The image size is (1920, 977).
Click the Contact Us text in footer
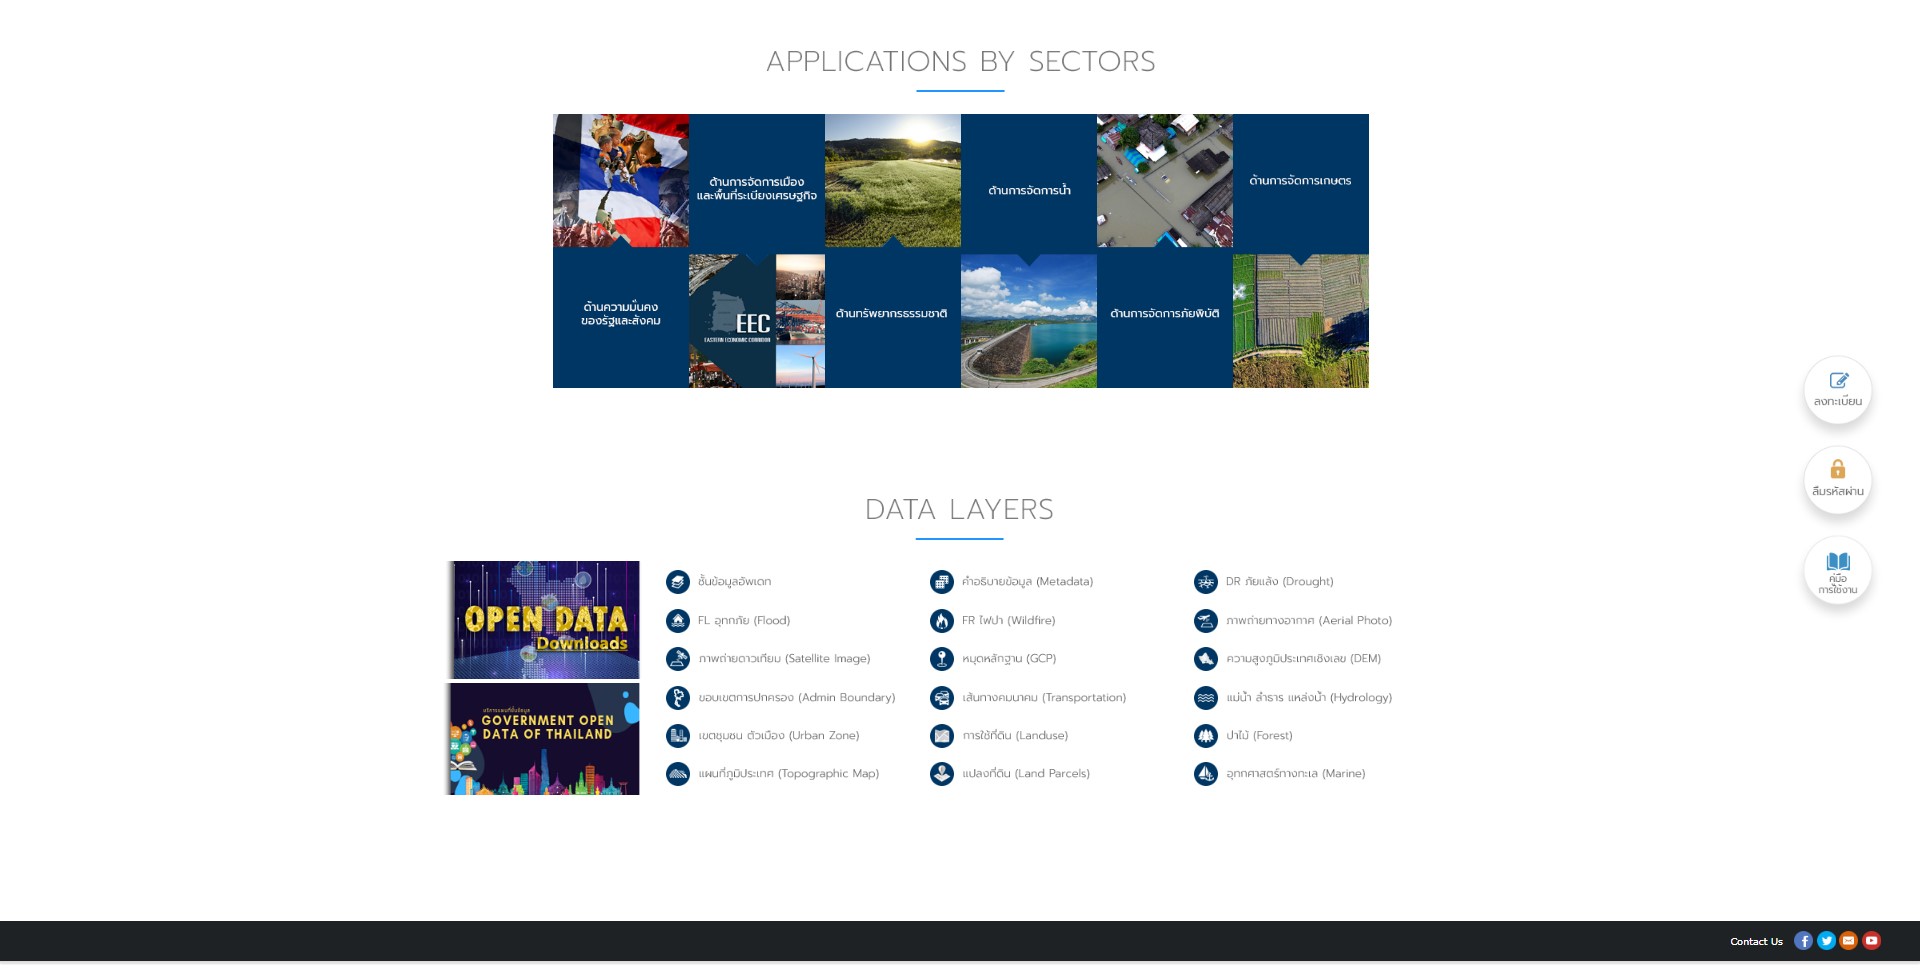click(x=1756, y=942)
